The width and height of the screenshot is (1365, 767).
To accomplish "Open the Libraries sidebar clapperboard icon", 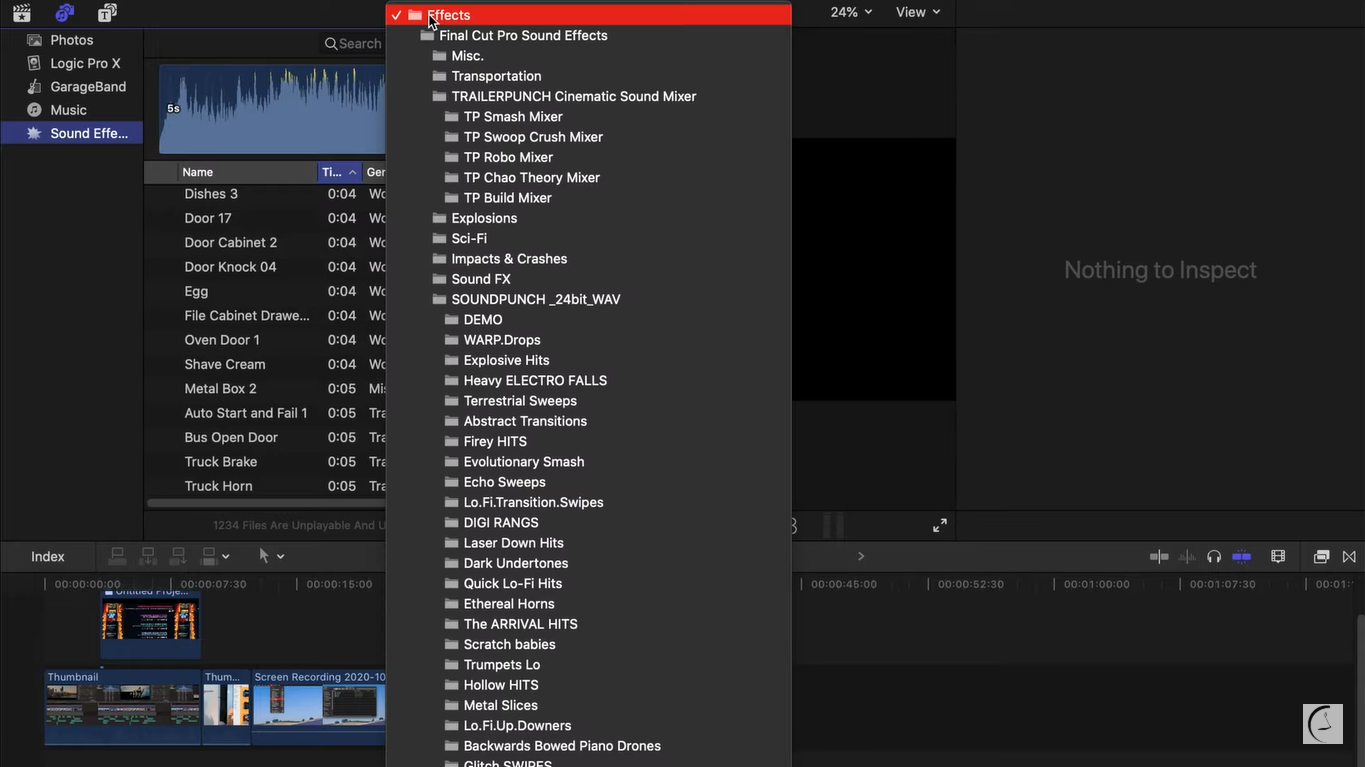I will pyautogui.click(x=21, y=12).
